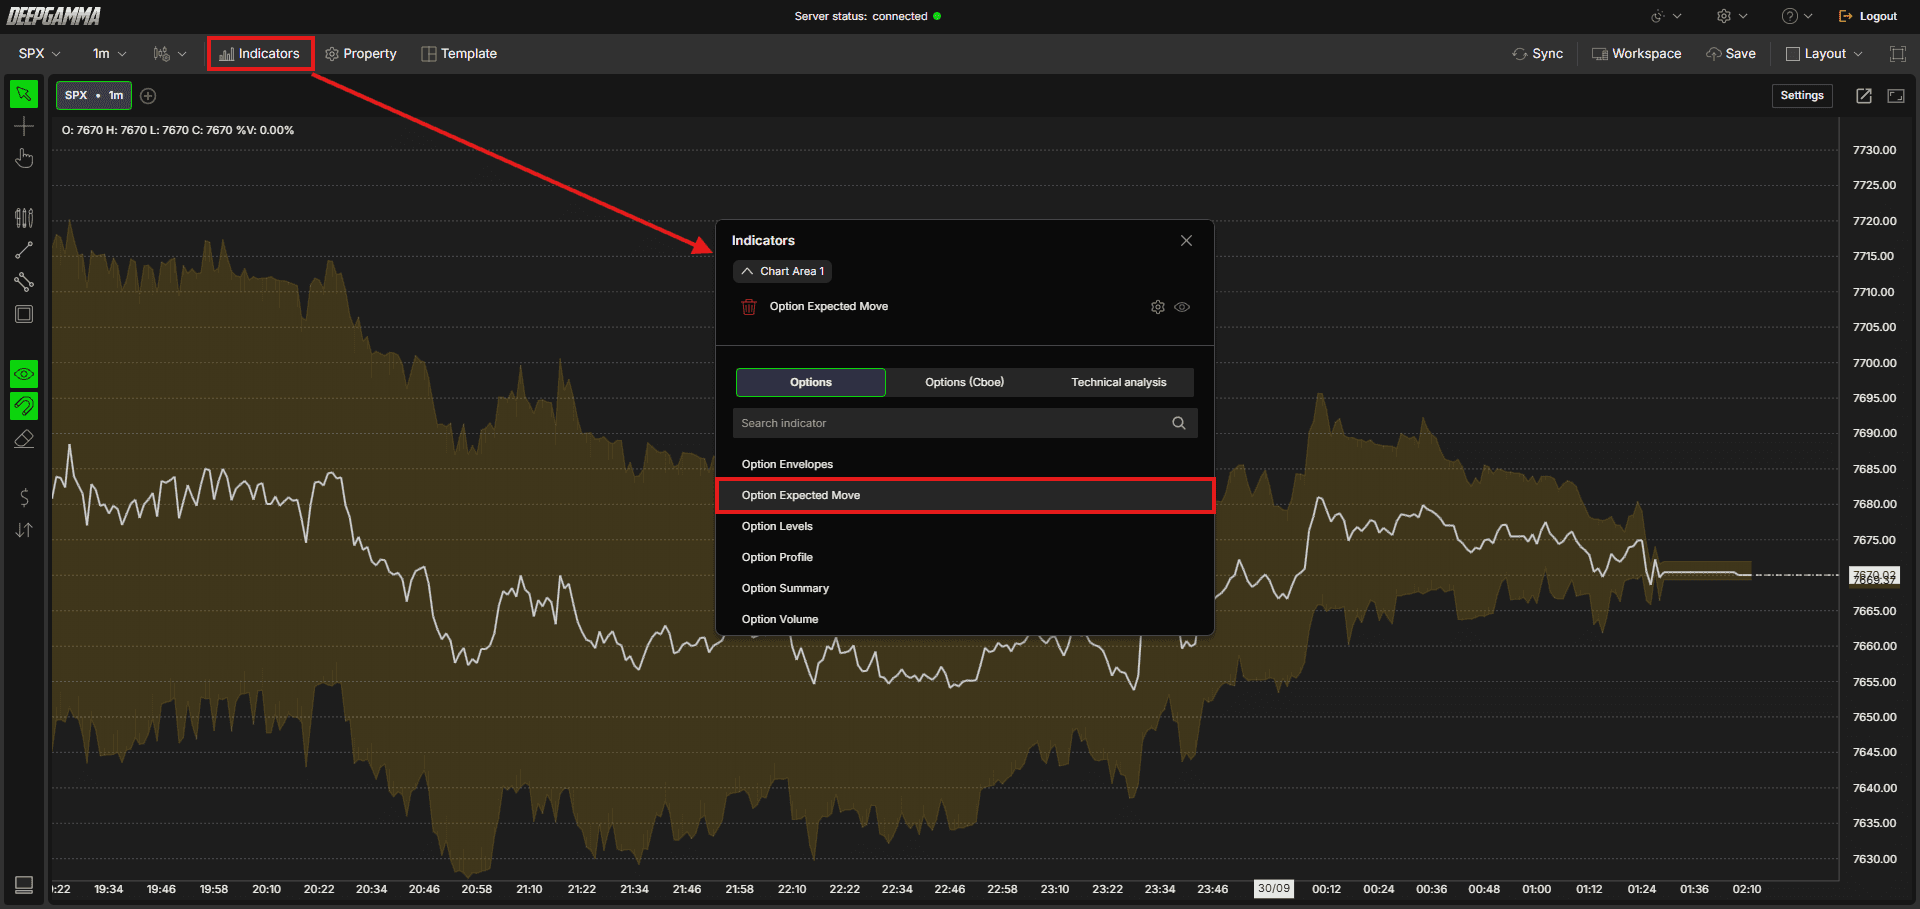Click the Indicators toolbar button
This screenshot has width=1920, height=909.
point(260,54)
